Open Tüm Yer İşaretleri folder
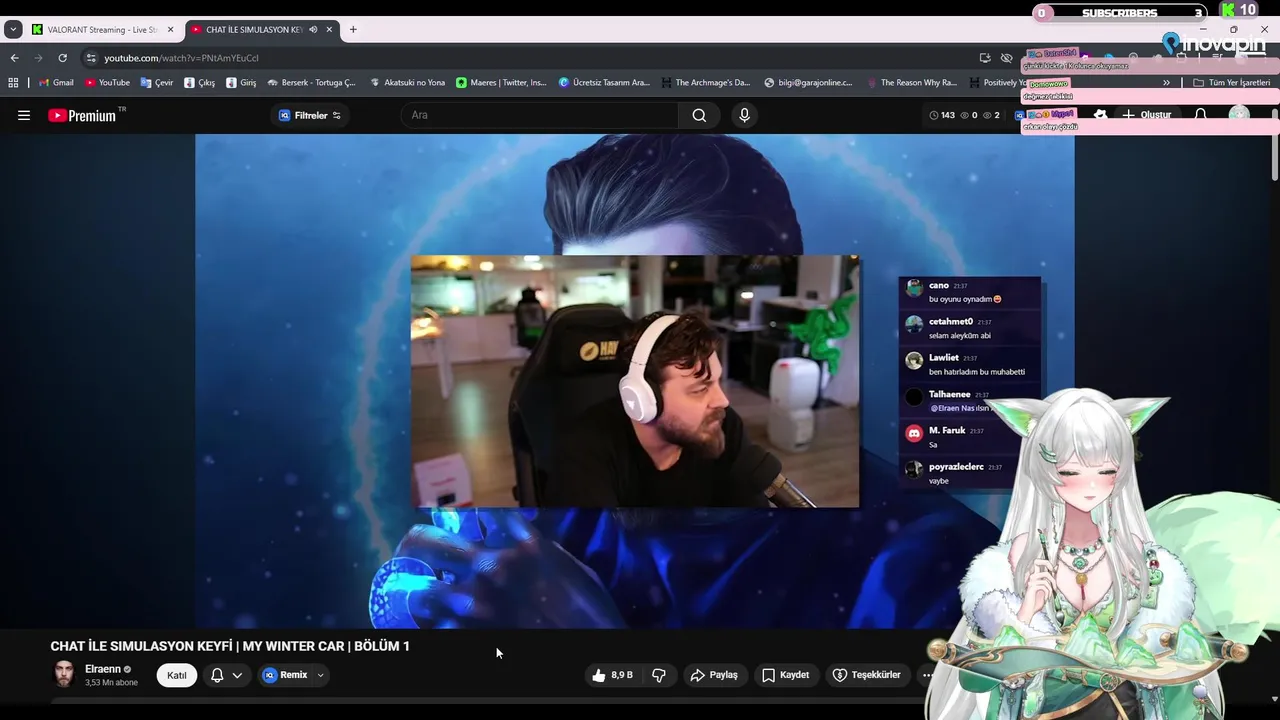The width and height of the screenshot is (1280, 720). click(1231, 83)
